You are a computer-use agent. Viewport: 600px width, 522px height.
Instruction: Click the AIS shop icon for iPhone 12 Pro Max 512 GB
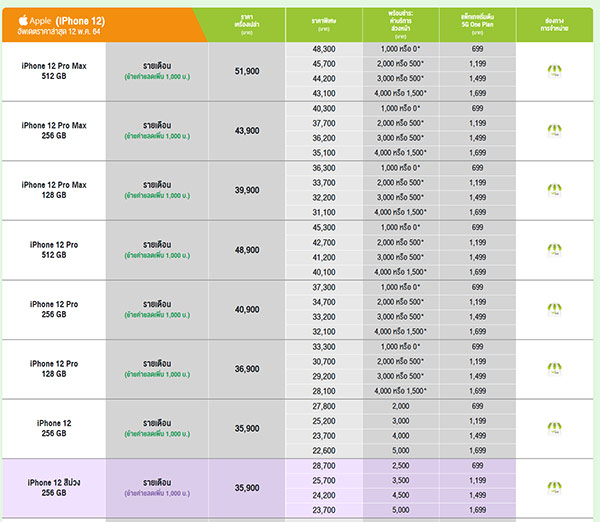(554, 71)
